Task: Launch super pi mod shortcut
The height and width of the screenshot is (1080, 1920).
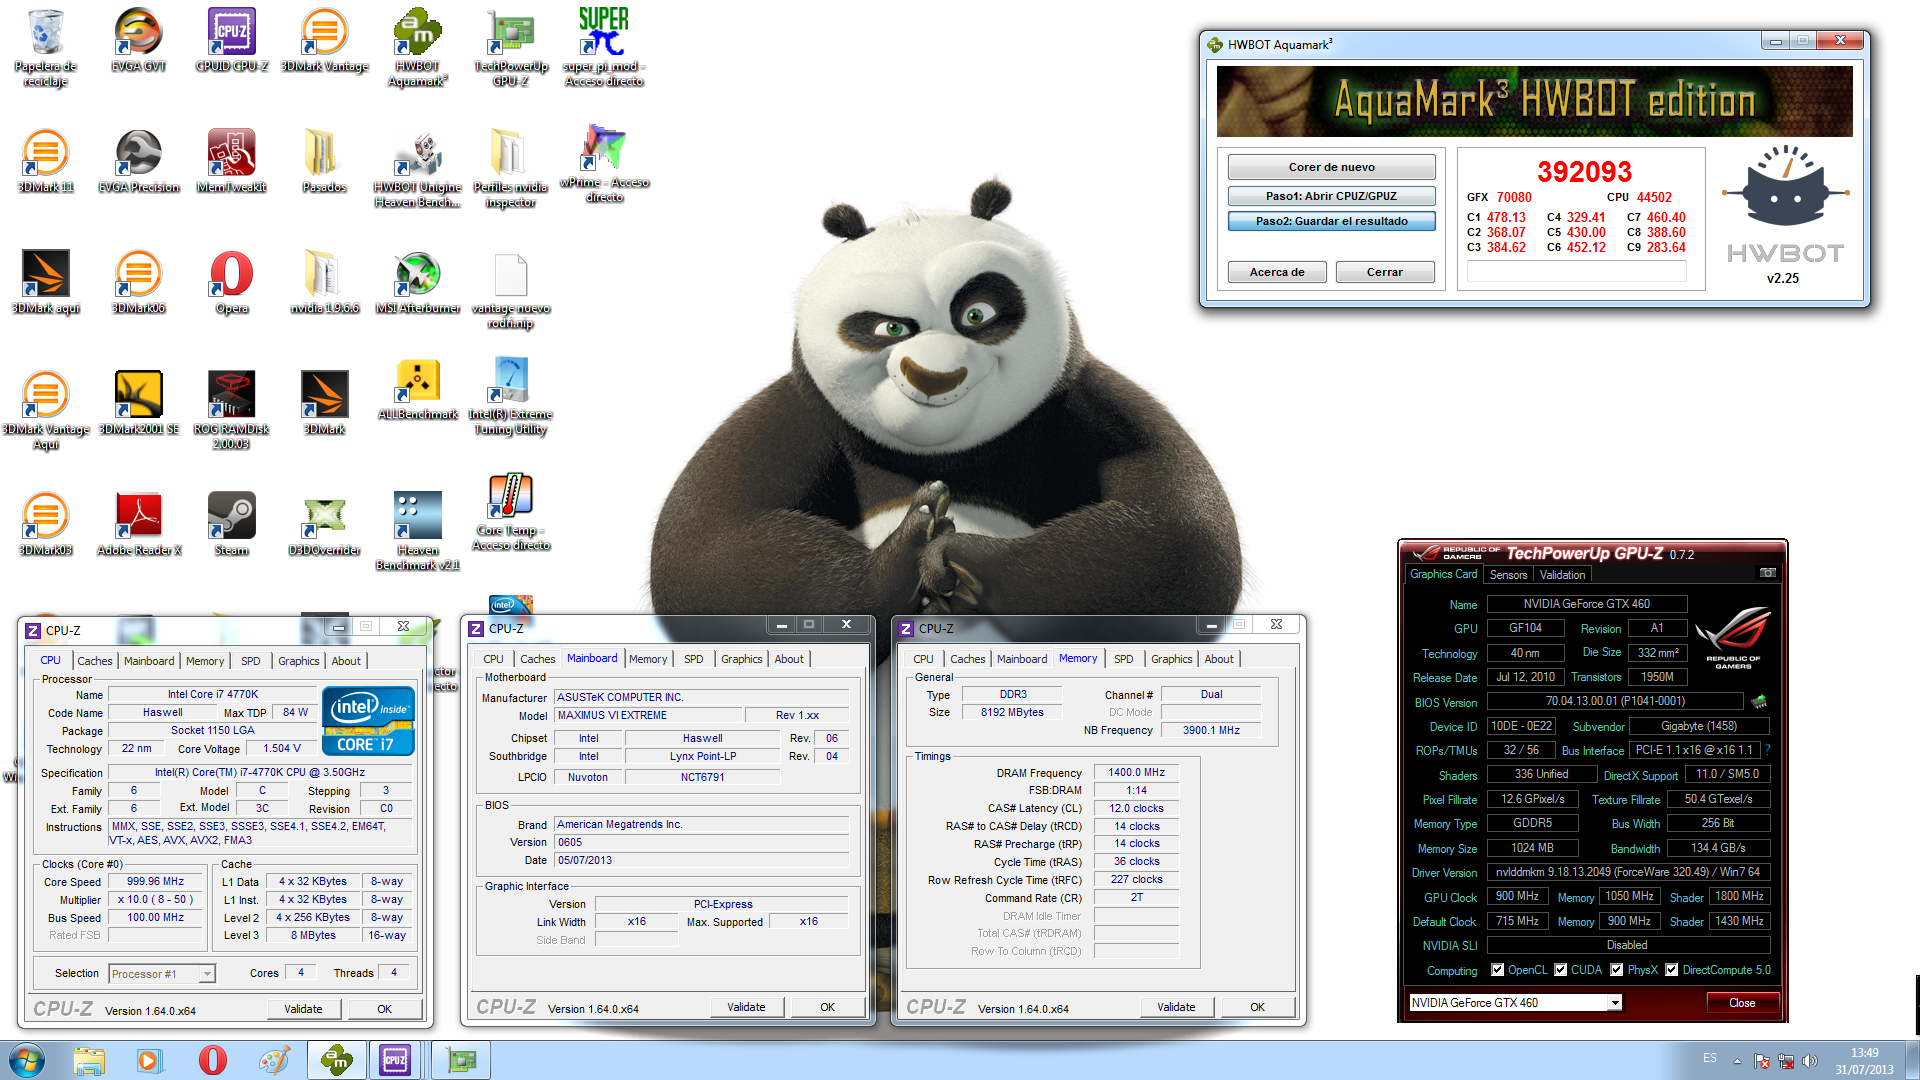Action: (x=604, y=47)
